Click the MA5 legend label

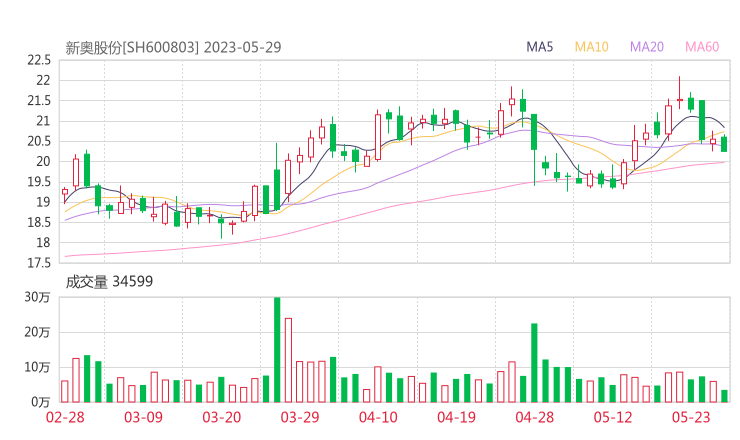click(539, 47)
